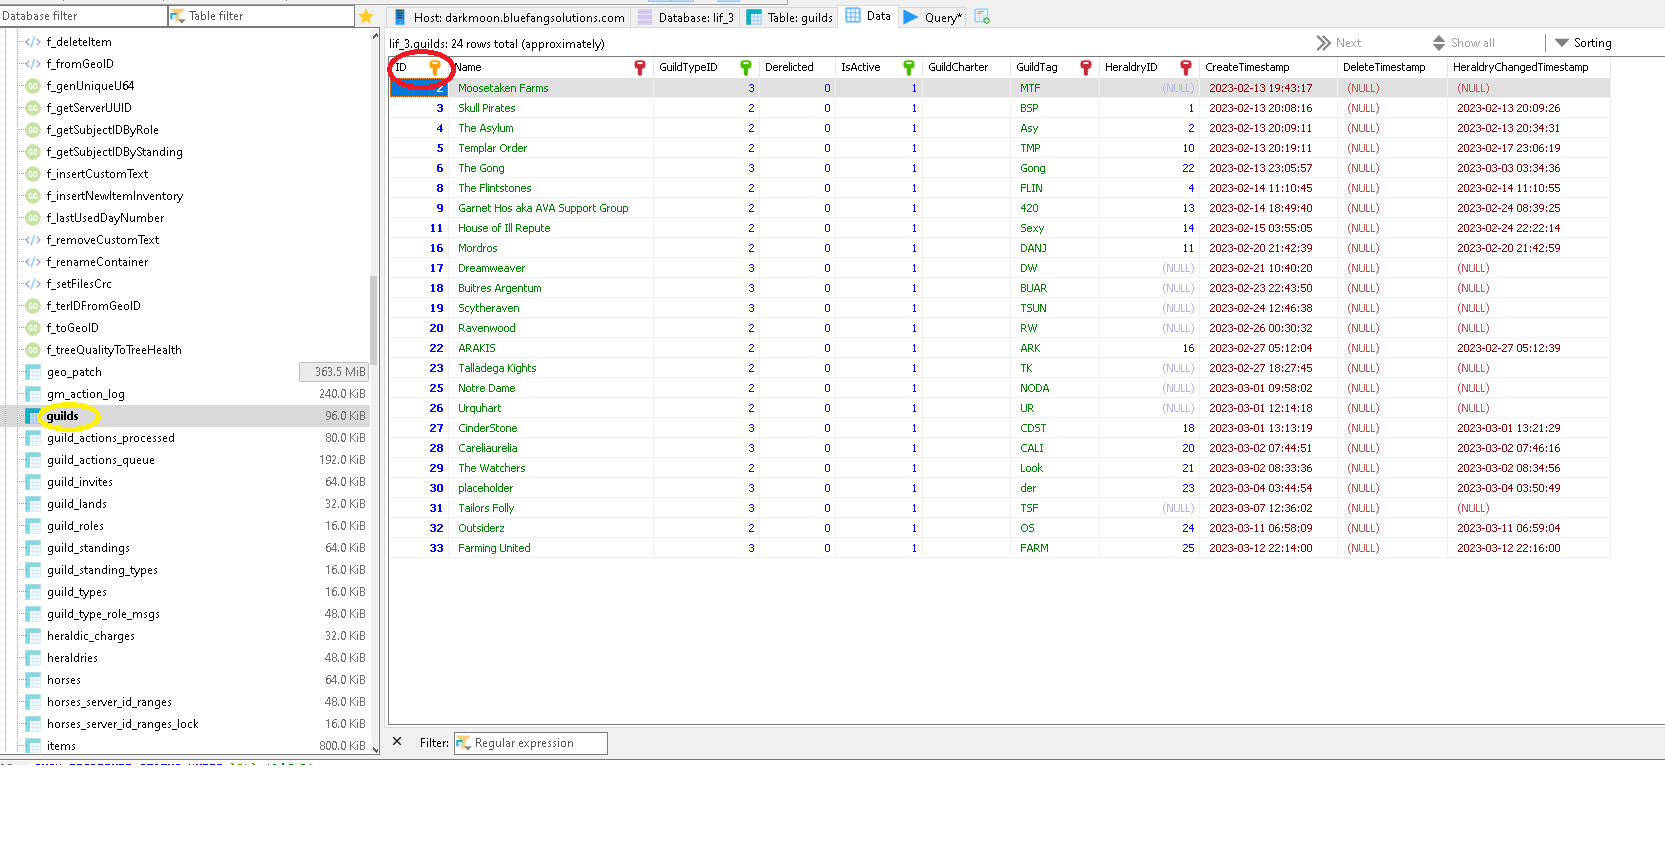Click the Next rows button
1665x847 pixels.
[1339, 43]
